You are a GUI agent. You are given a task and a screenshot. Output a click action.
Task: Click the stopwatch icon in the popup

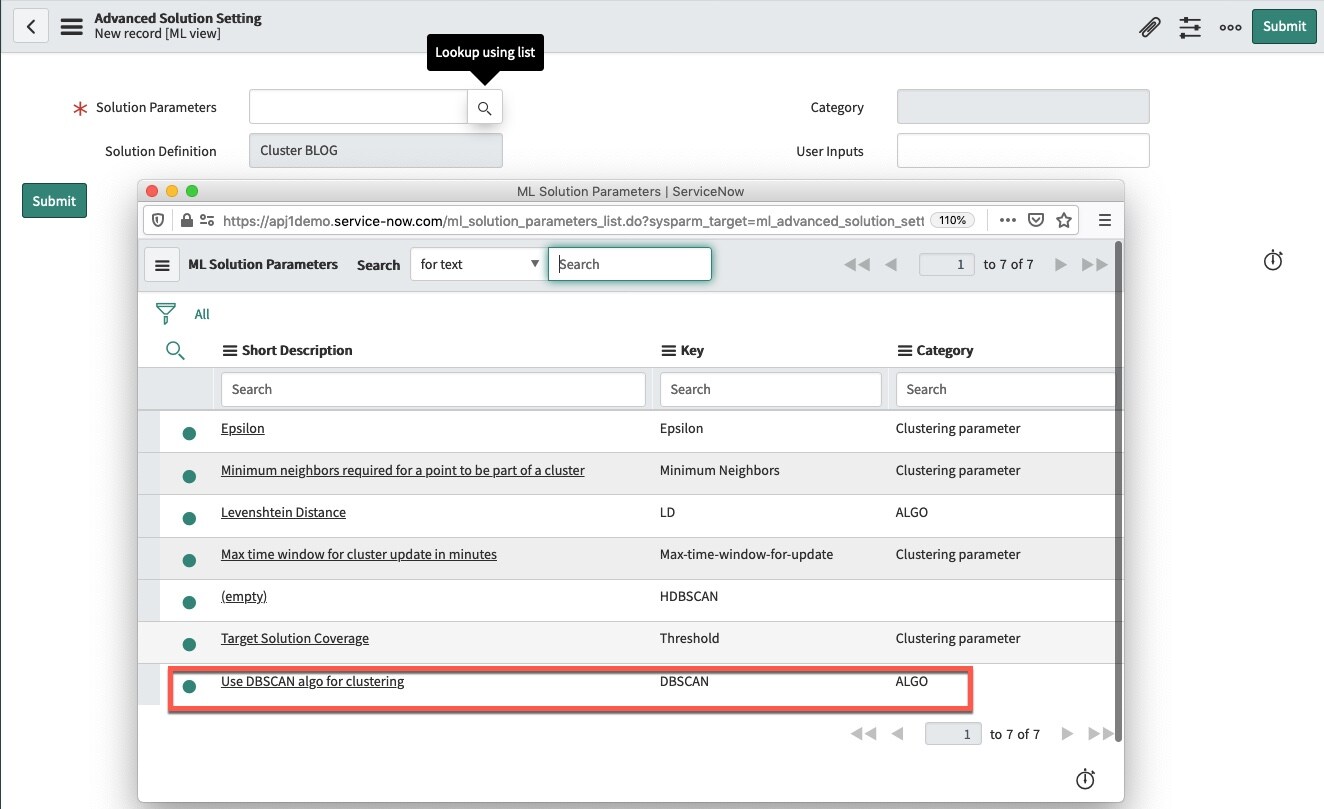click(x=1085, y=778)
